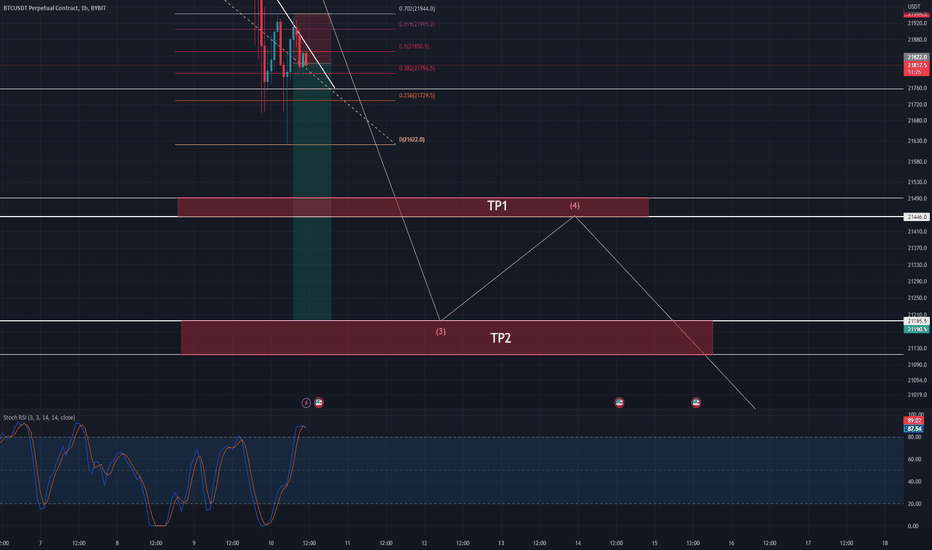
Task: Select the 0.702(21944.0) Fibonacci label
Action: tap(417, 9)
